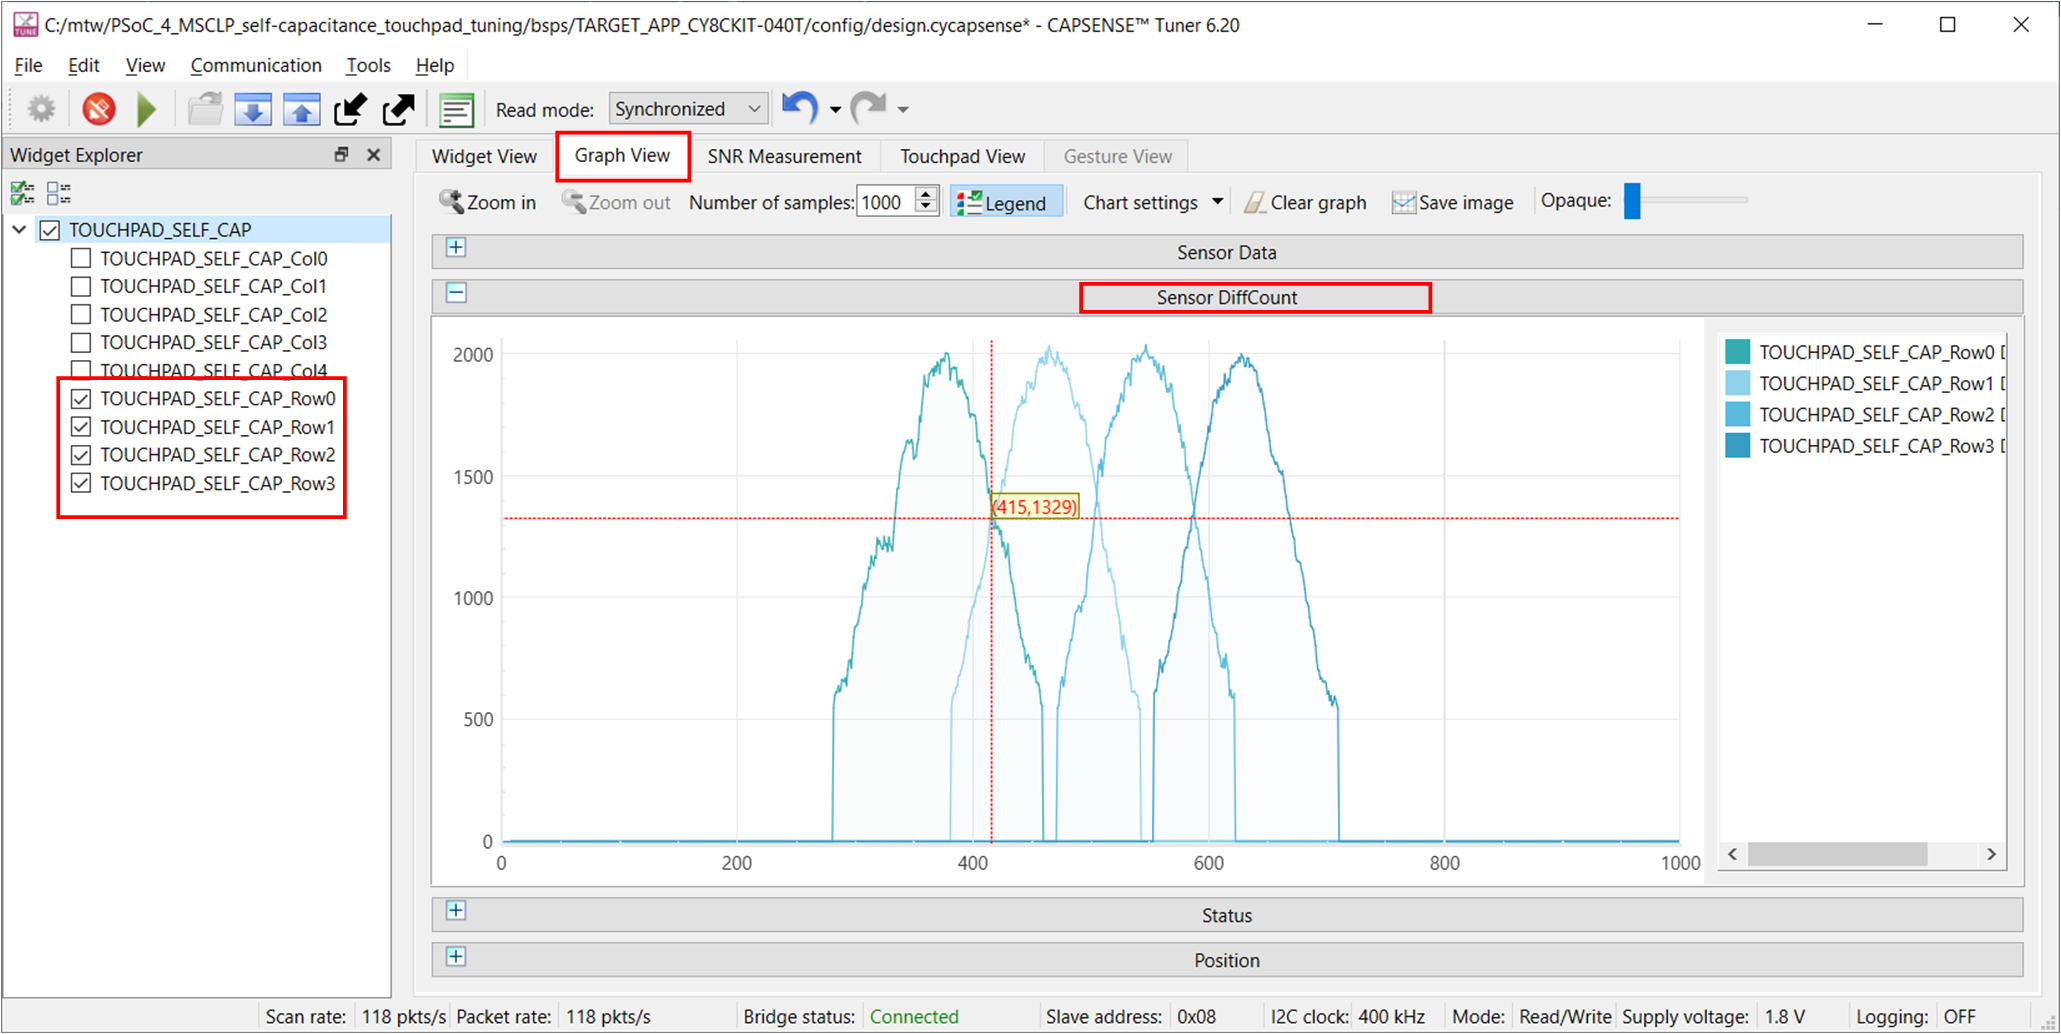
Task: Start communication with green play icon
Action: click(x=147, y=108)
